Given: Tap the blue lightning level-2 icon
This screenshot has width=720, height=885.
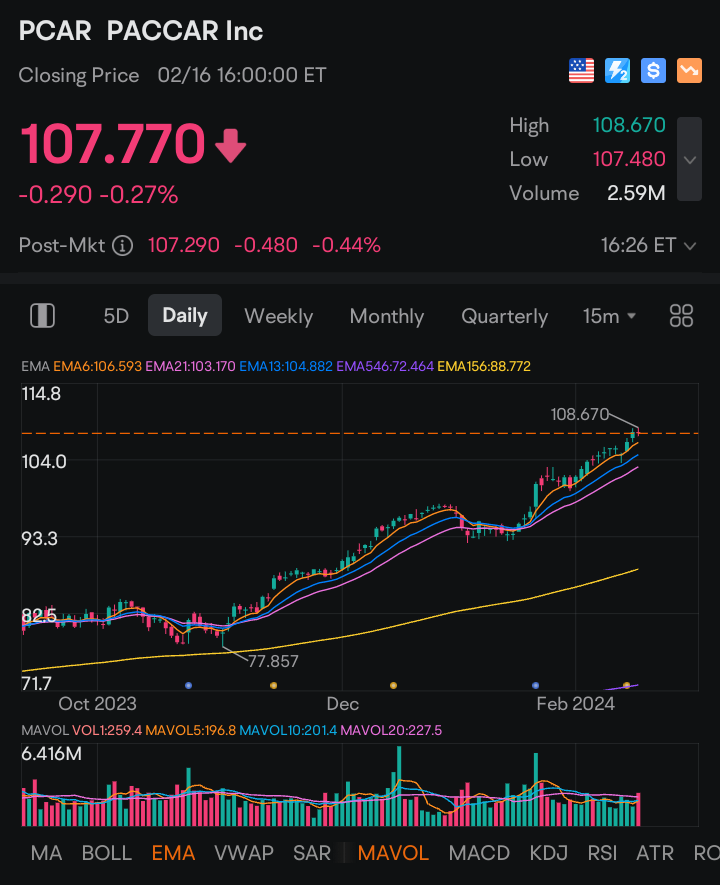Looking at the screenshot, I should pos(617,71).
